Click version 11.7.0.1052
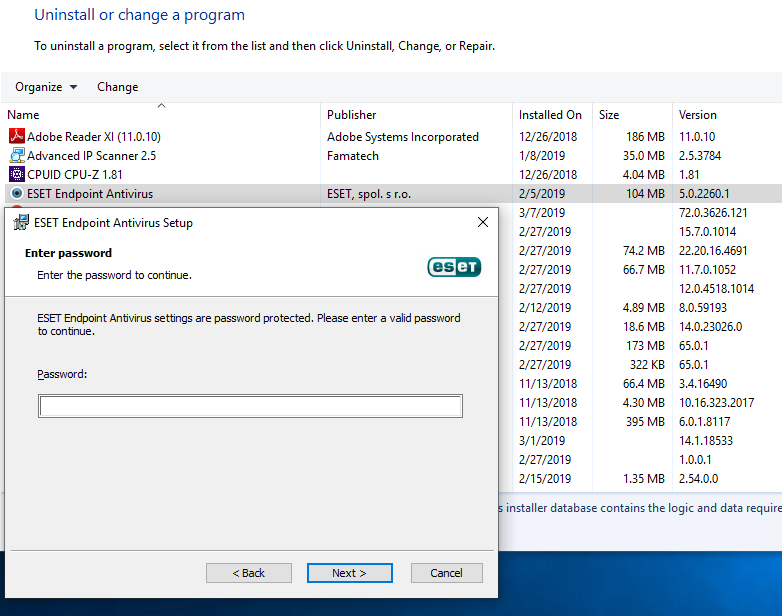 (707, 269)
